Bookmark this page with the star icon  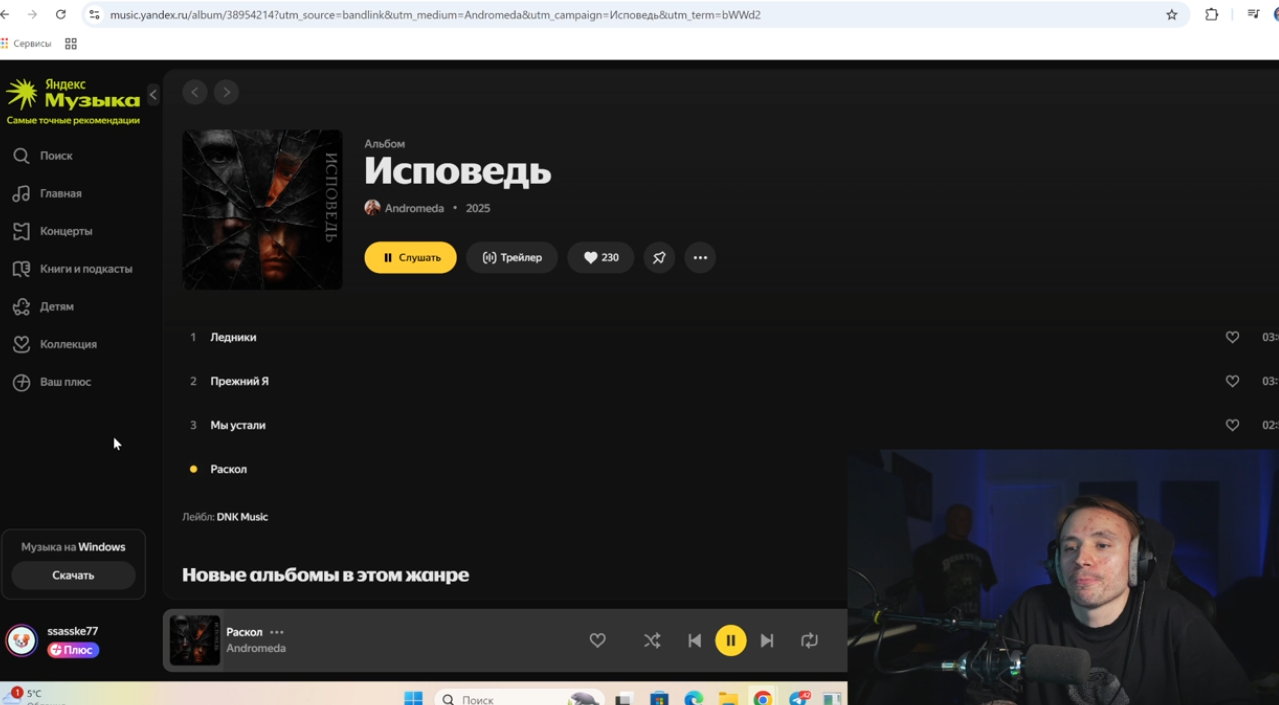(x=1172, y=15)
